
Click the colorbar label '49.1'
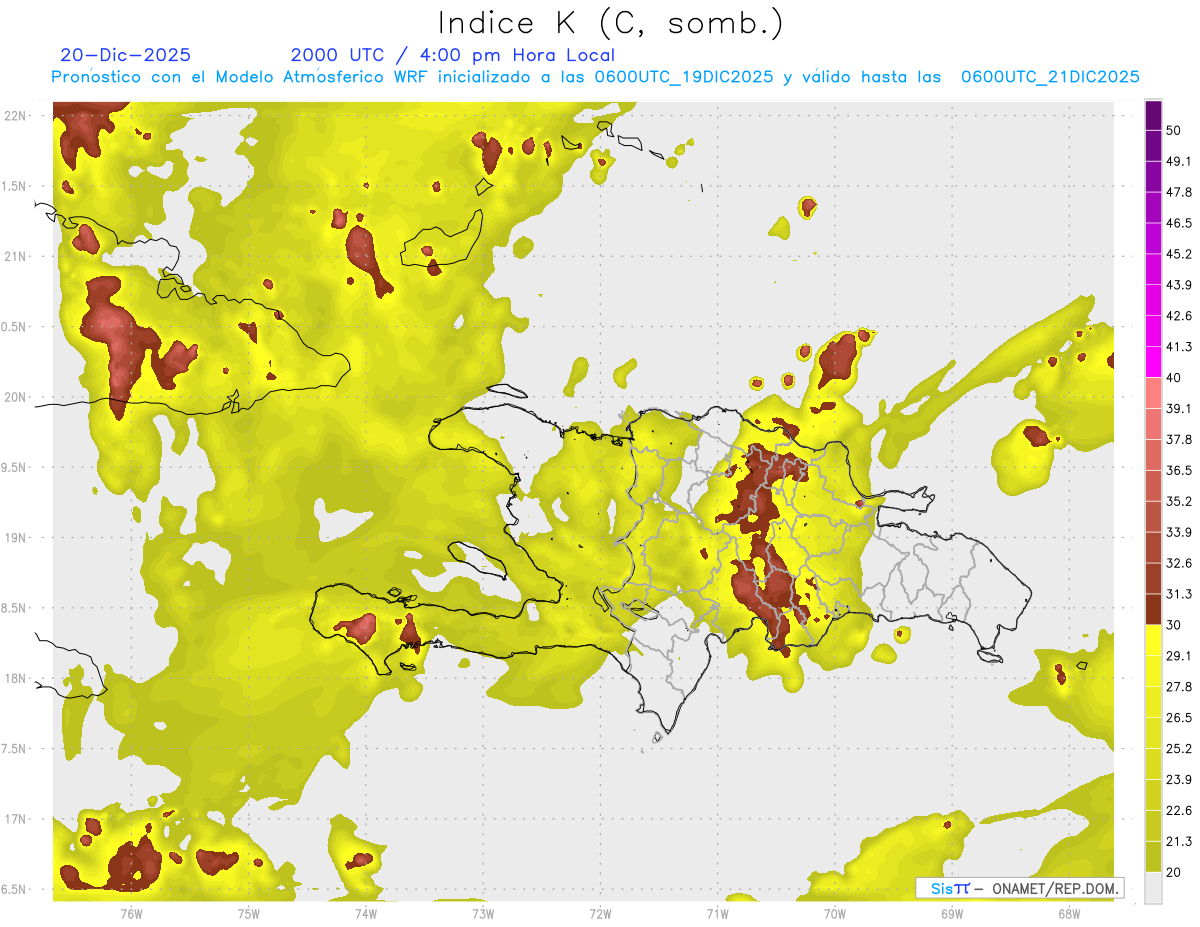(1178, 161)
